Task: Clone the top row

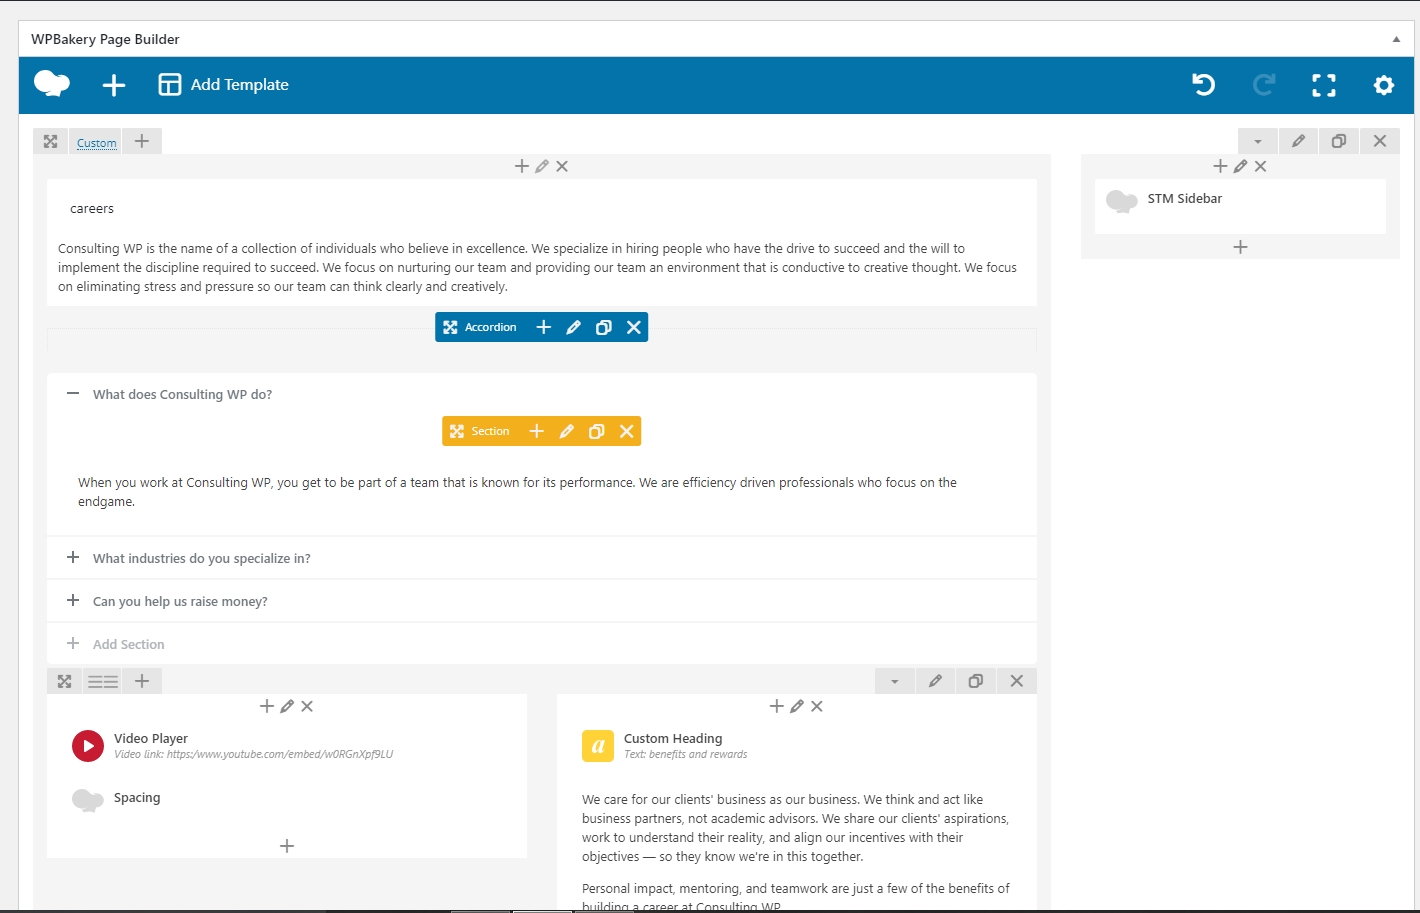Action: pos(1339,141)
